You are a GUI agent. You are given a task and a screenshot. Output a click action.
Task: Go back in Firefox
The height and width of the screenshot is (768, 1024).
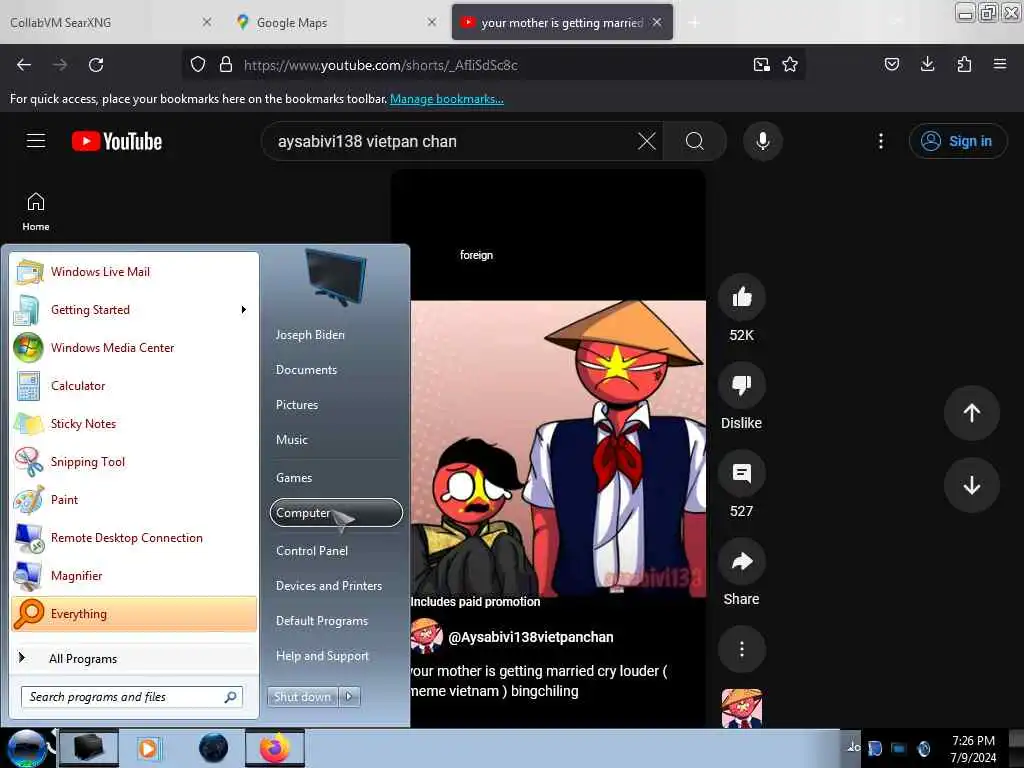(x=24, y=65)
